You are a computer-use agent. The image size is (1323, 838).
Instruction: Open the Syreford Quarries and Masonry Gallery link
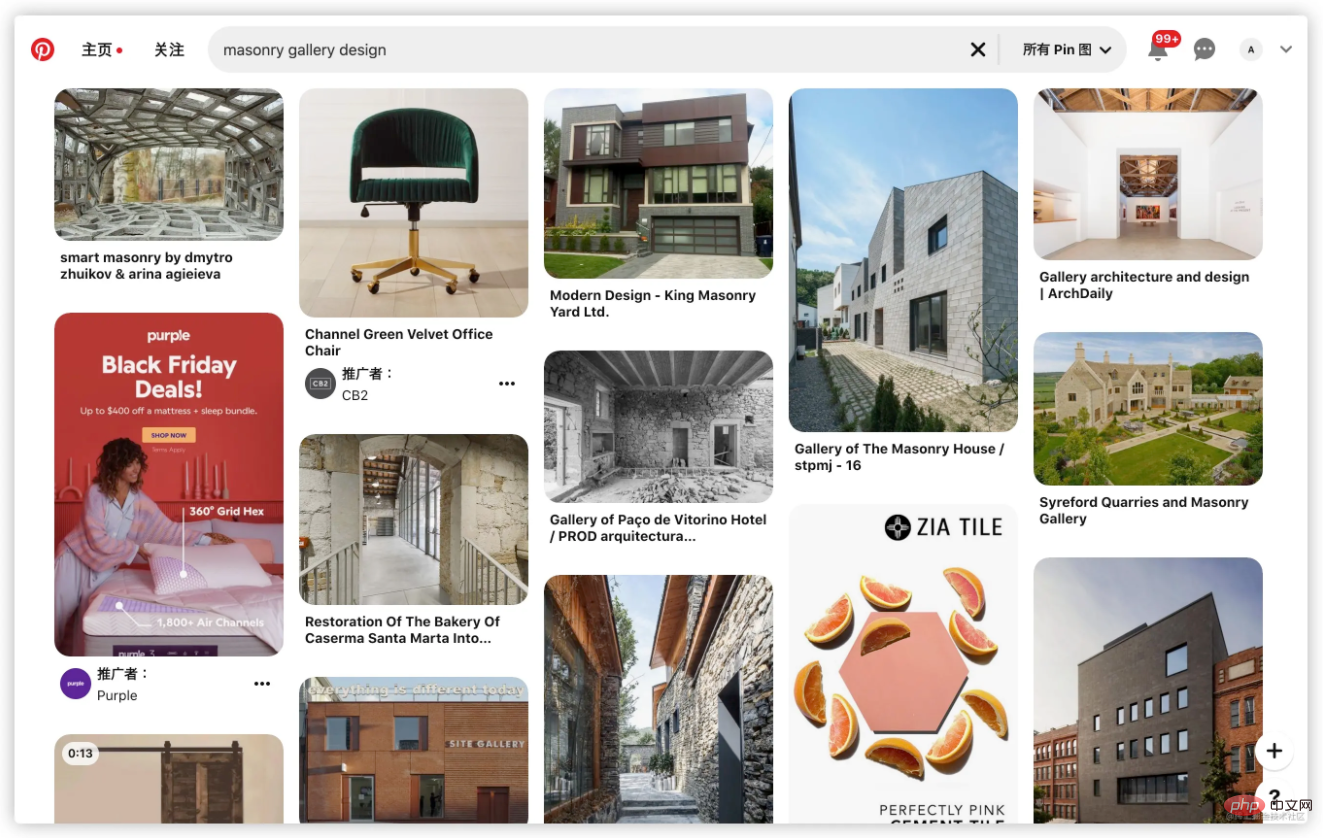pyautogui.click(x=1143, y=510)
